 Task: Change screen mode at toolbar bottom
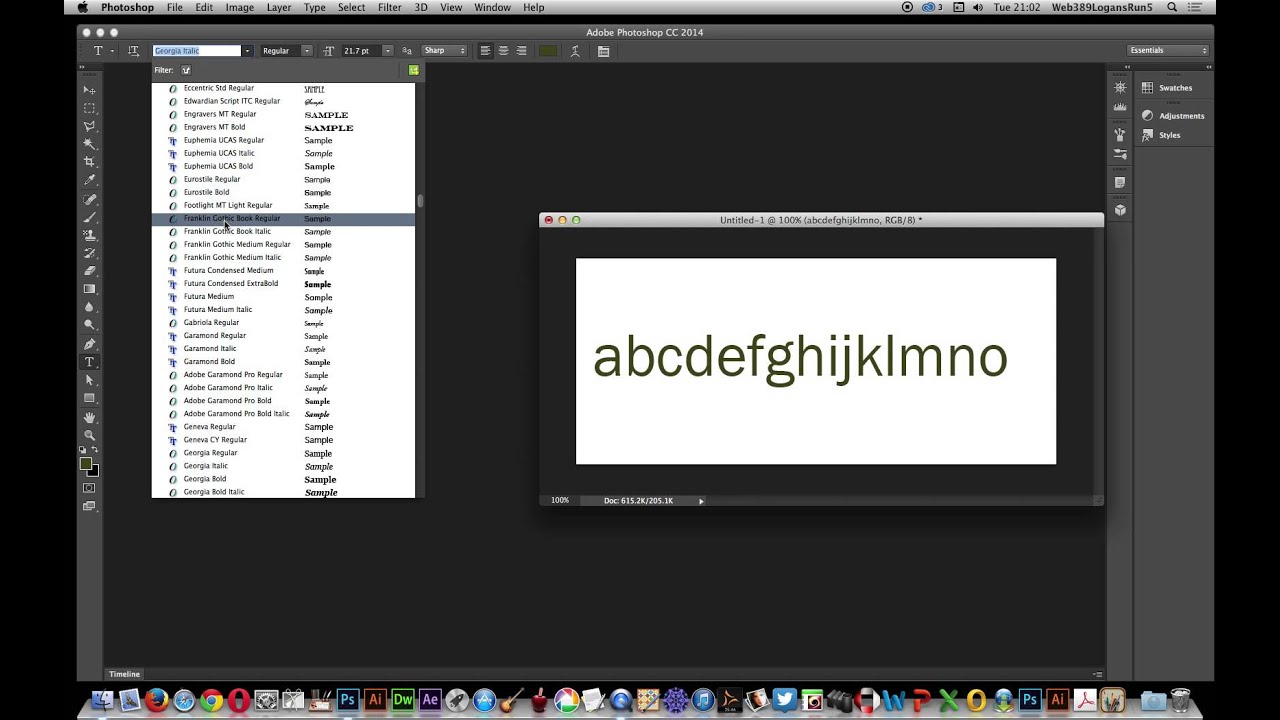coord(89,506)
